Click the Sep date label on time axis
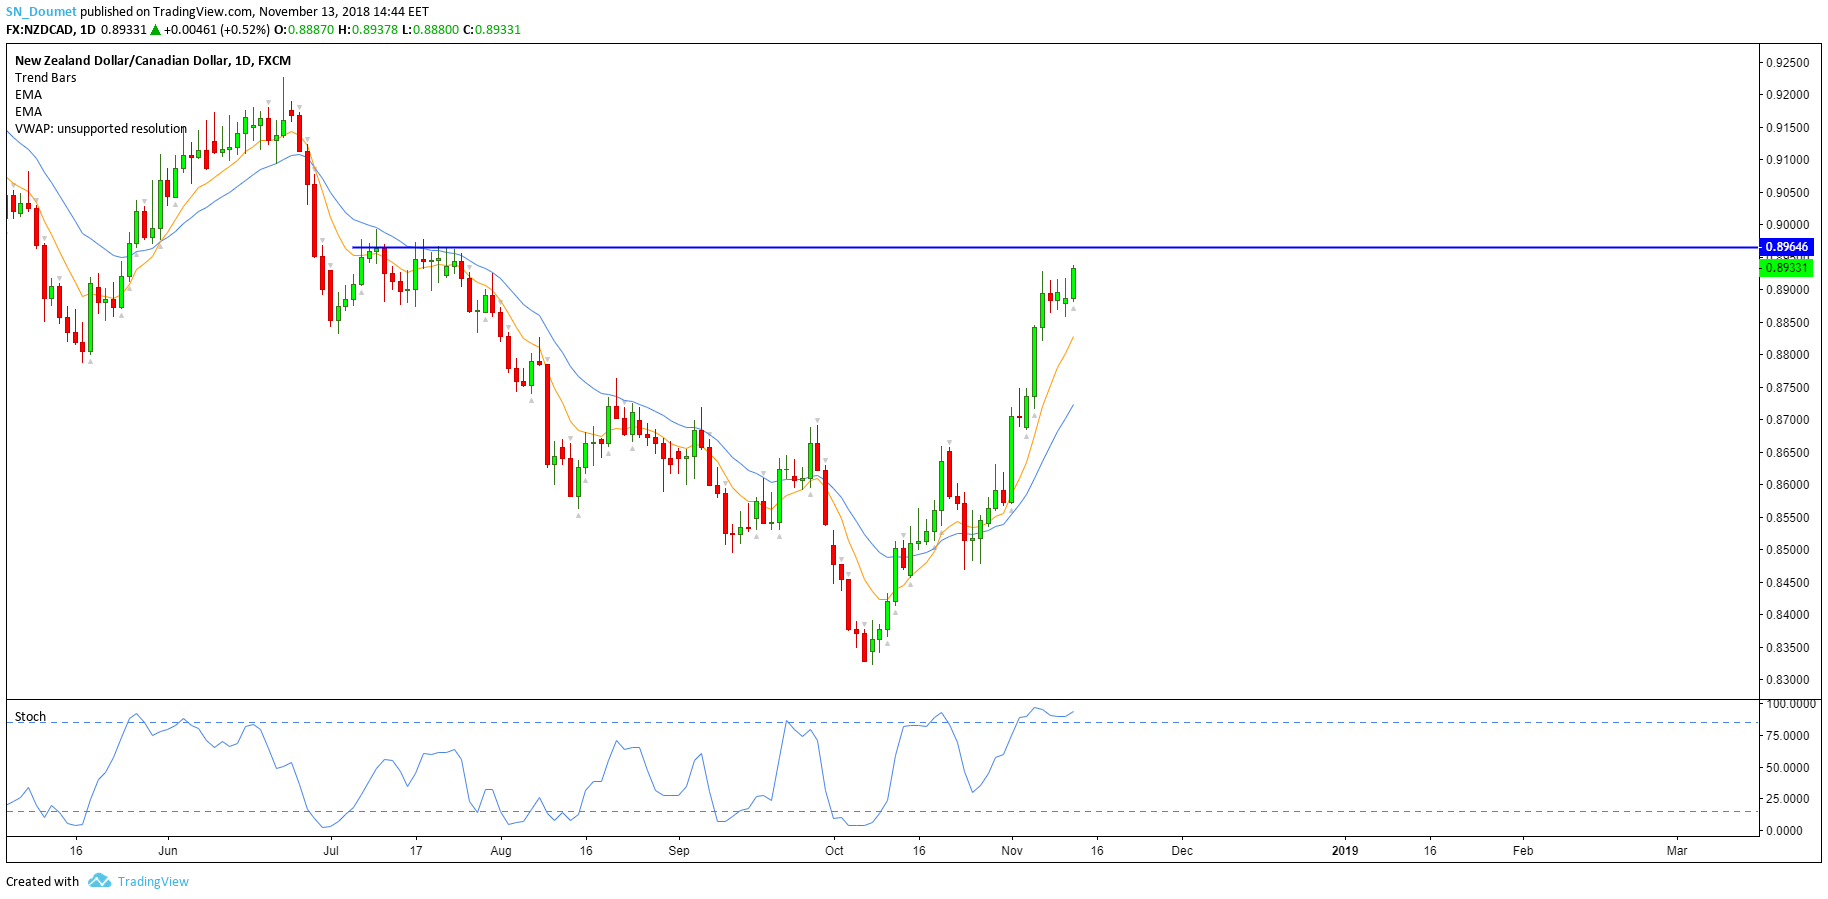This screenshot has width=1828, height=899. tap(679, 851)
